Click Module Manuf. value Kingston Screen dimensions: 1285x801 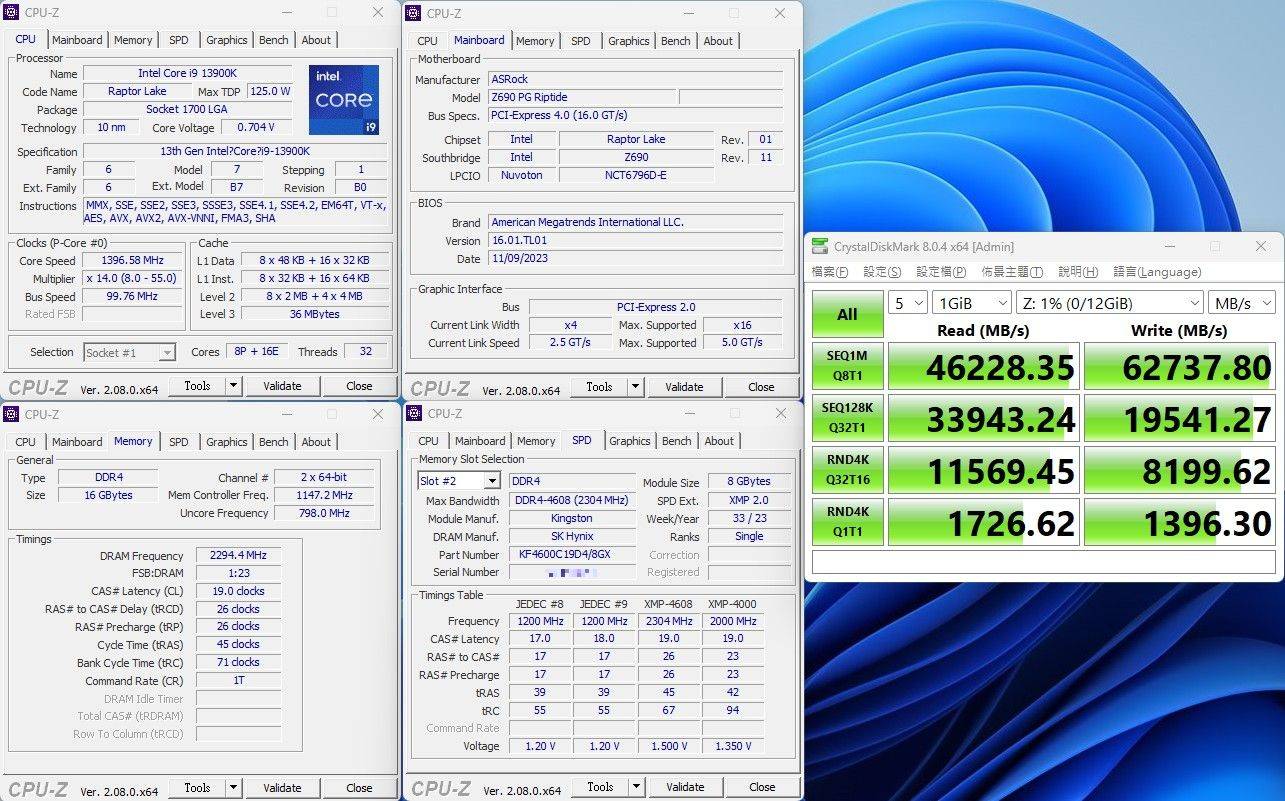tap(571, 518)
